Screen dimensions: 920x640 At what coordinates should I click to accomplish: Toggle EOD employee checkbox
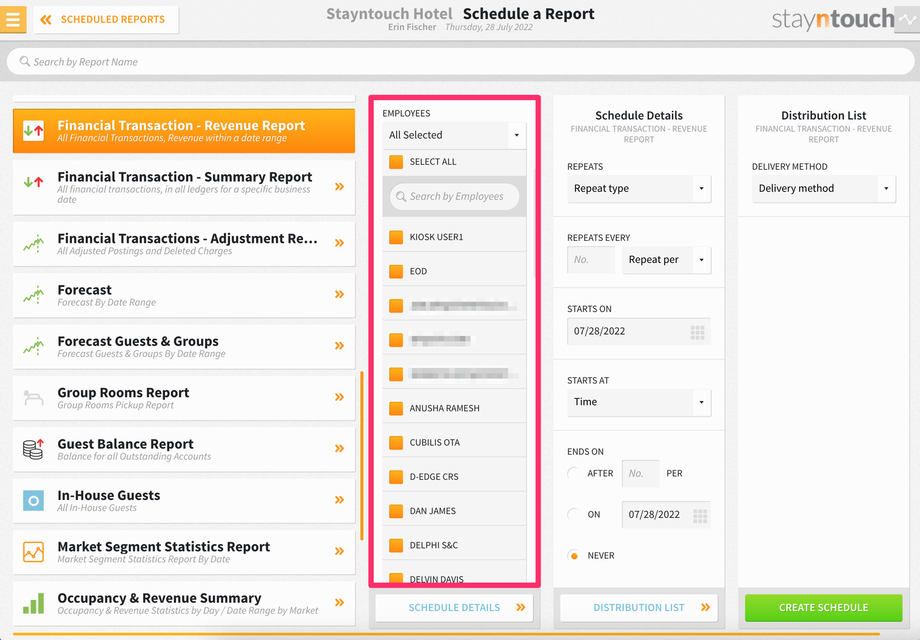pos(396,271)
